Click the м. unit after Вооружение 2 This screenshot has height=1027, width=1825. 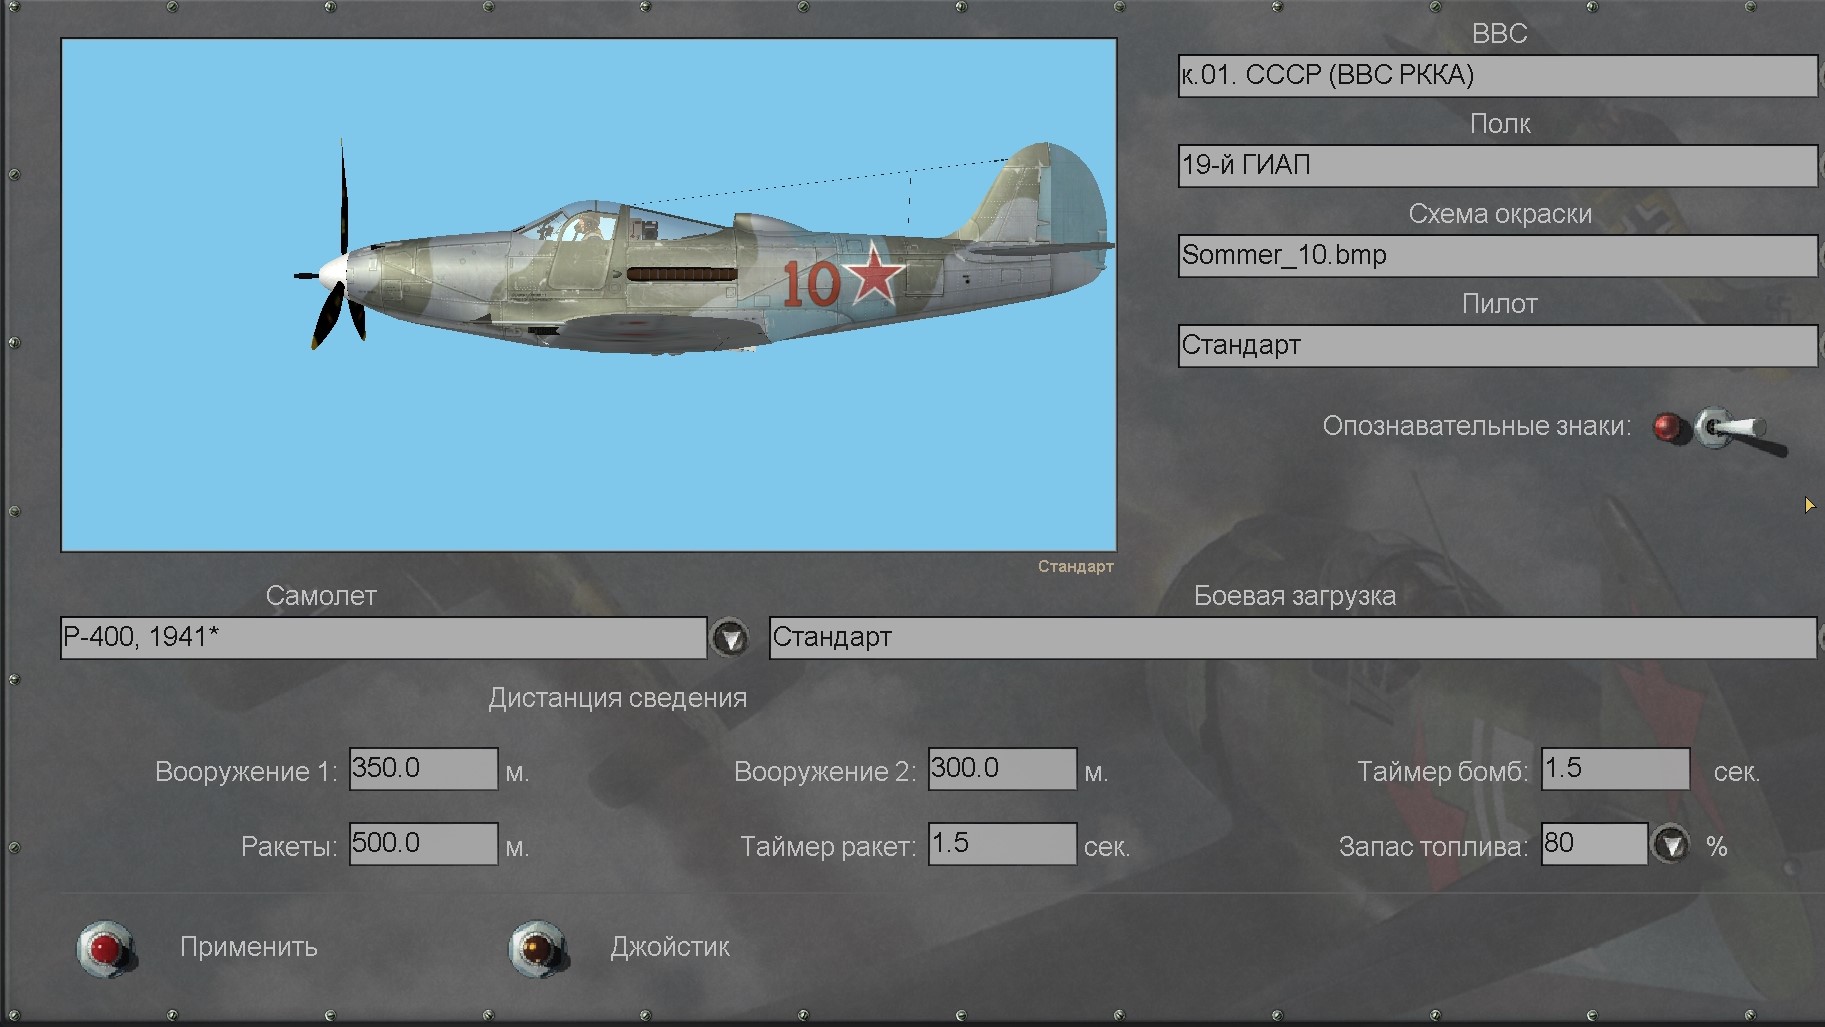(1096, 773)
